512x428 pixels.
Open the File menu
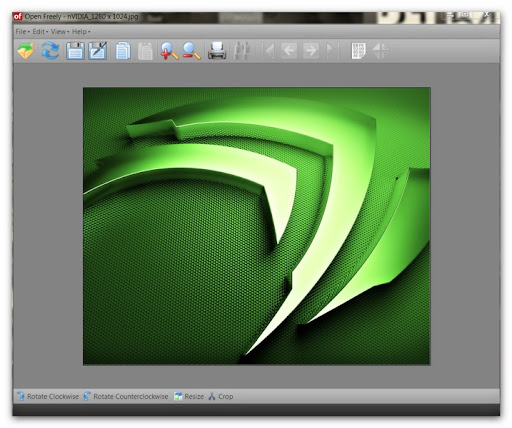tap(23, 32)
